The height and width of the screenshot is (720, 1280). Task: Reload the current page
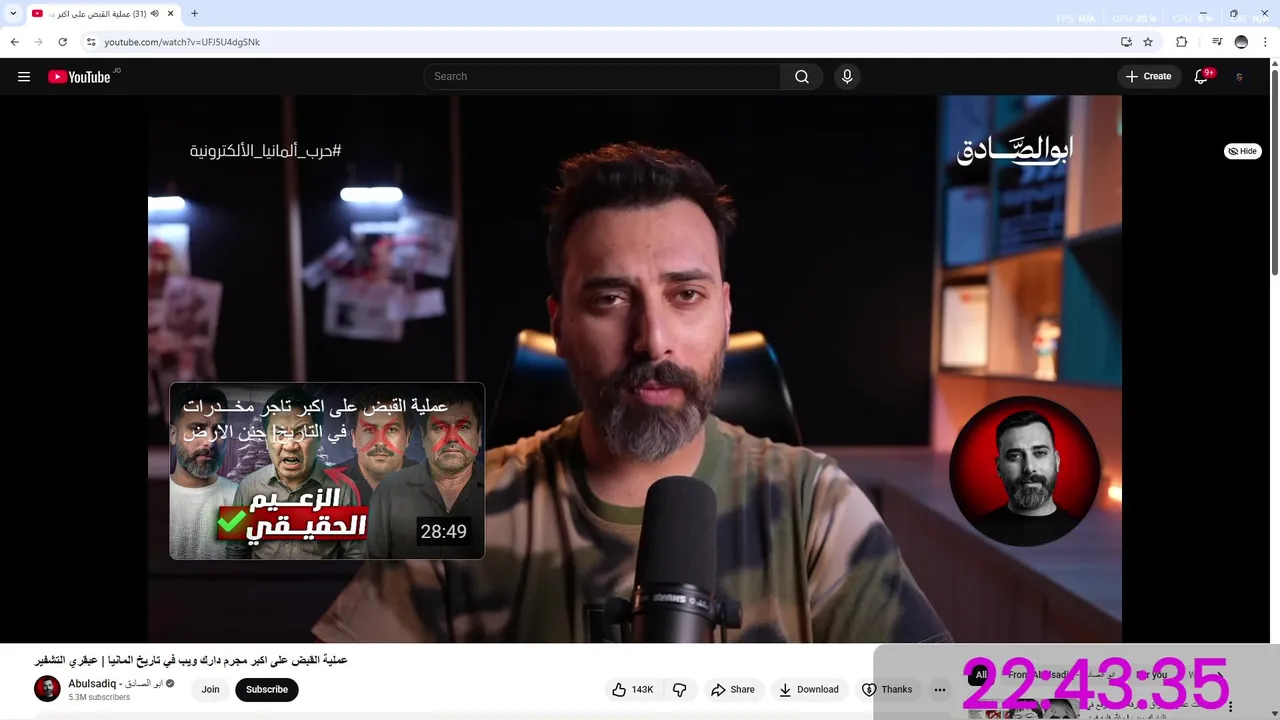click(x=62, y=42)
